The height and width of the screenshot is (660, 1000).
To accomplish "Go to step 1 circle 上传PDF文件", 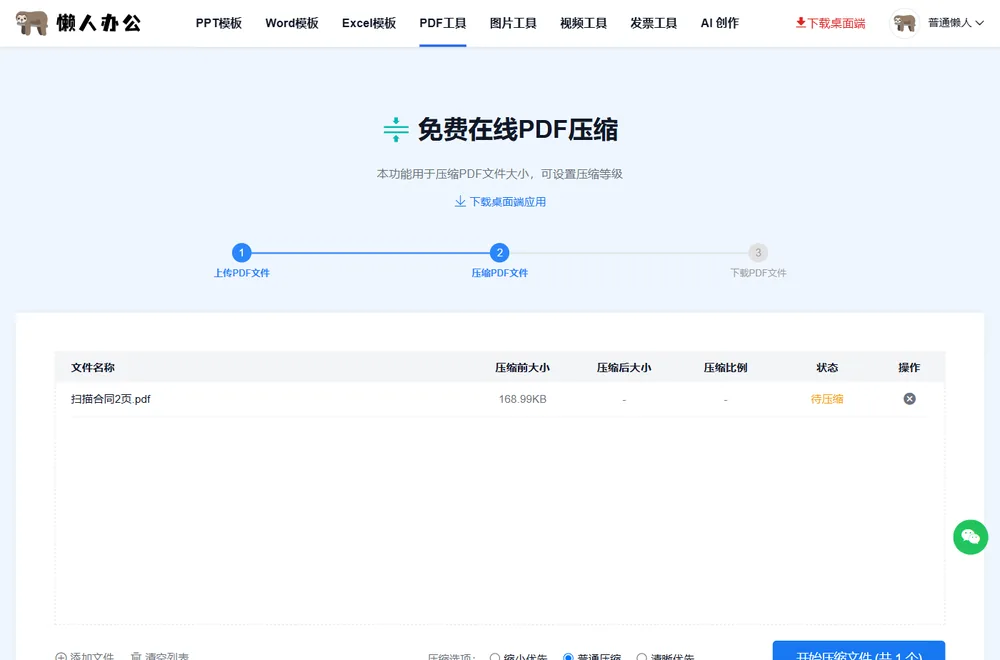I will [x=241, y=253].
